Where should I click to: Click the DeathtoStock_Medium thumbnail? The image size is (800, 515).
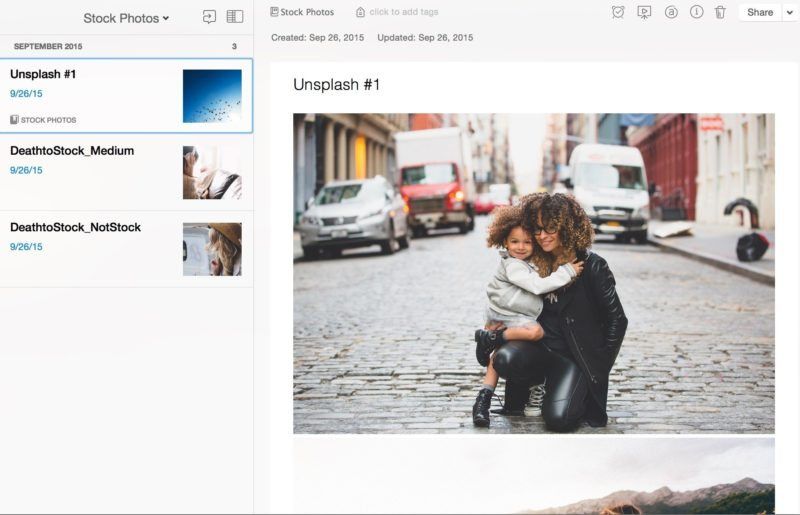tap(212, 173)
